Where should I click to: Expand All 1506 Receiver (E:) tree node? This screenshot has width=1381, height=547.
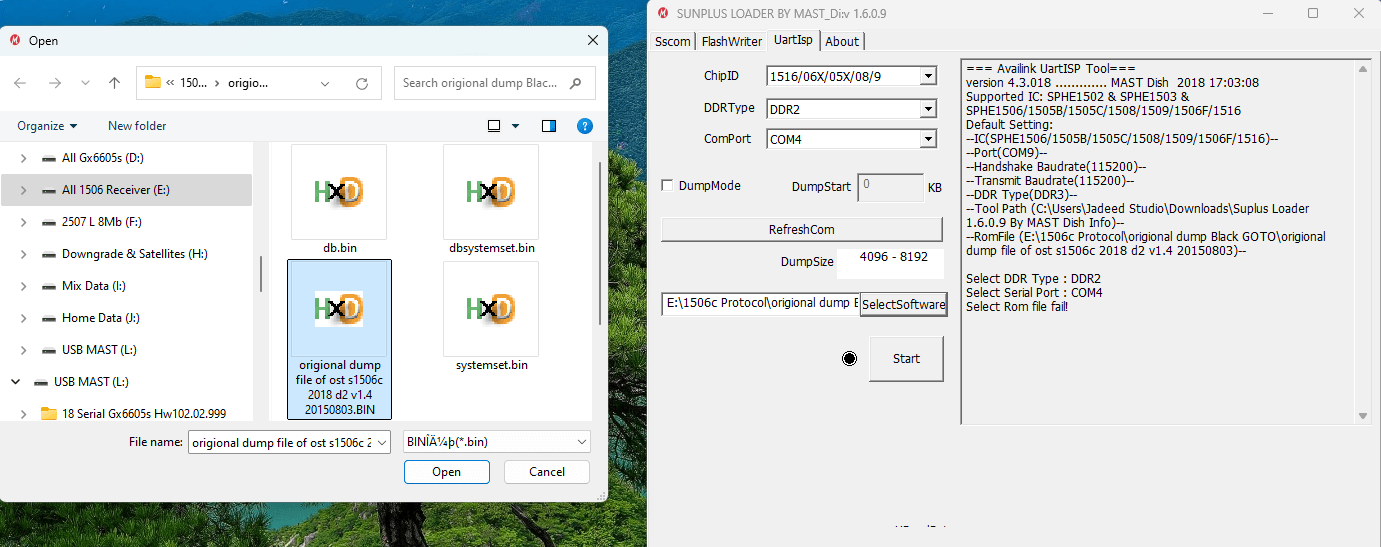click(x=23, y=190)
